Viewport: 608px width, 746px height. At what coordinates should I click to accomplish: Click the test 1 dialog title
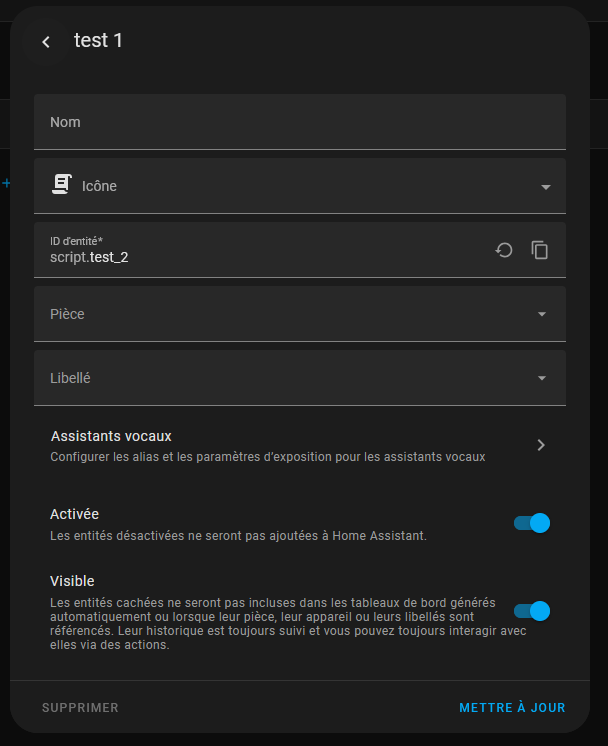(x=98, y=40)
